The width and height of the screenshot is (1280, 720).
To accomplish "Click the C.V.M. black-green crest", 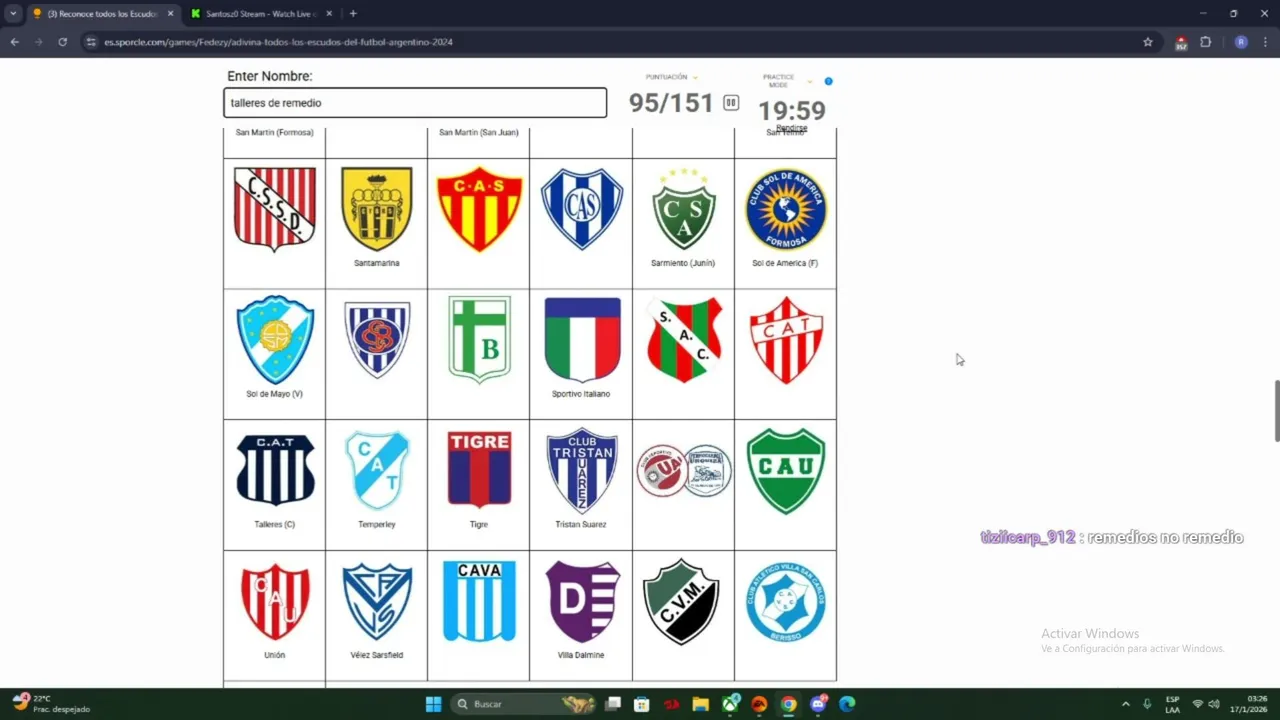I will (x=680, y=601).
